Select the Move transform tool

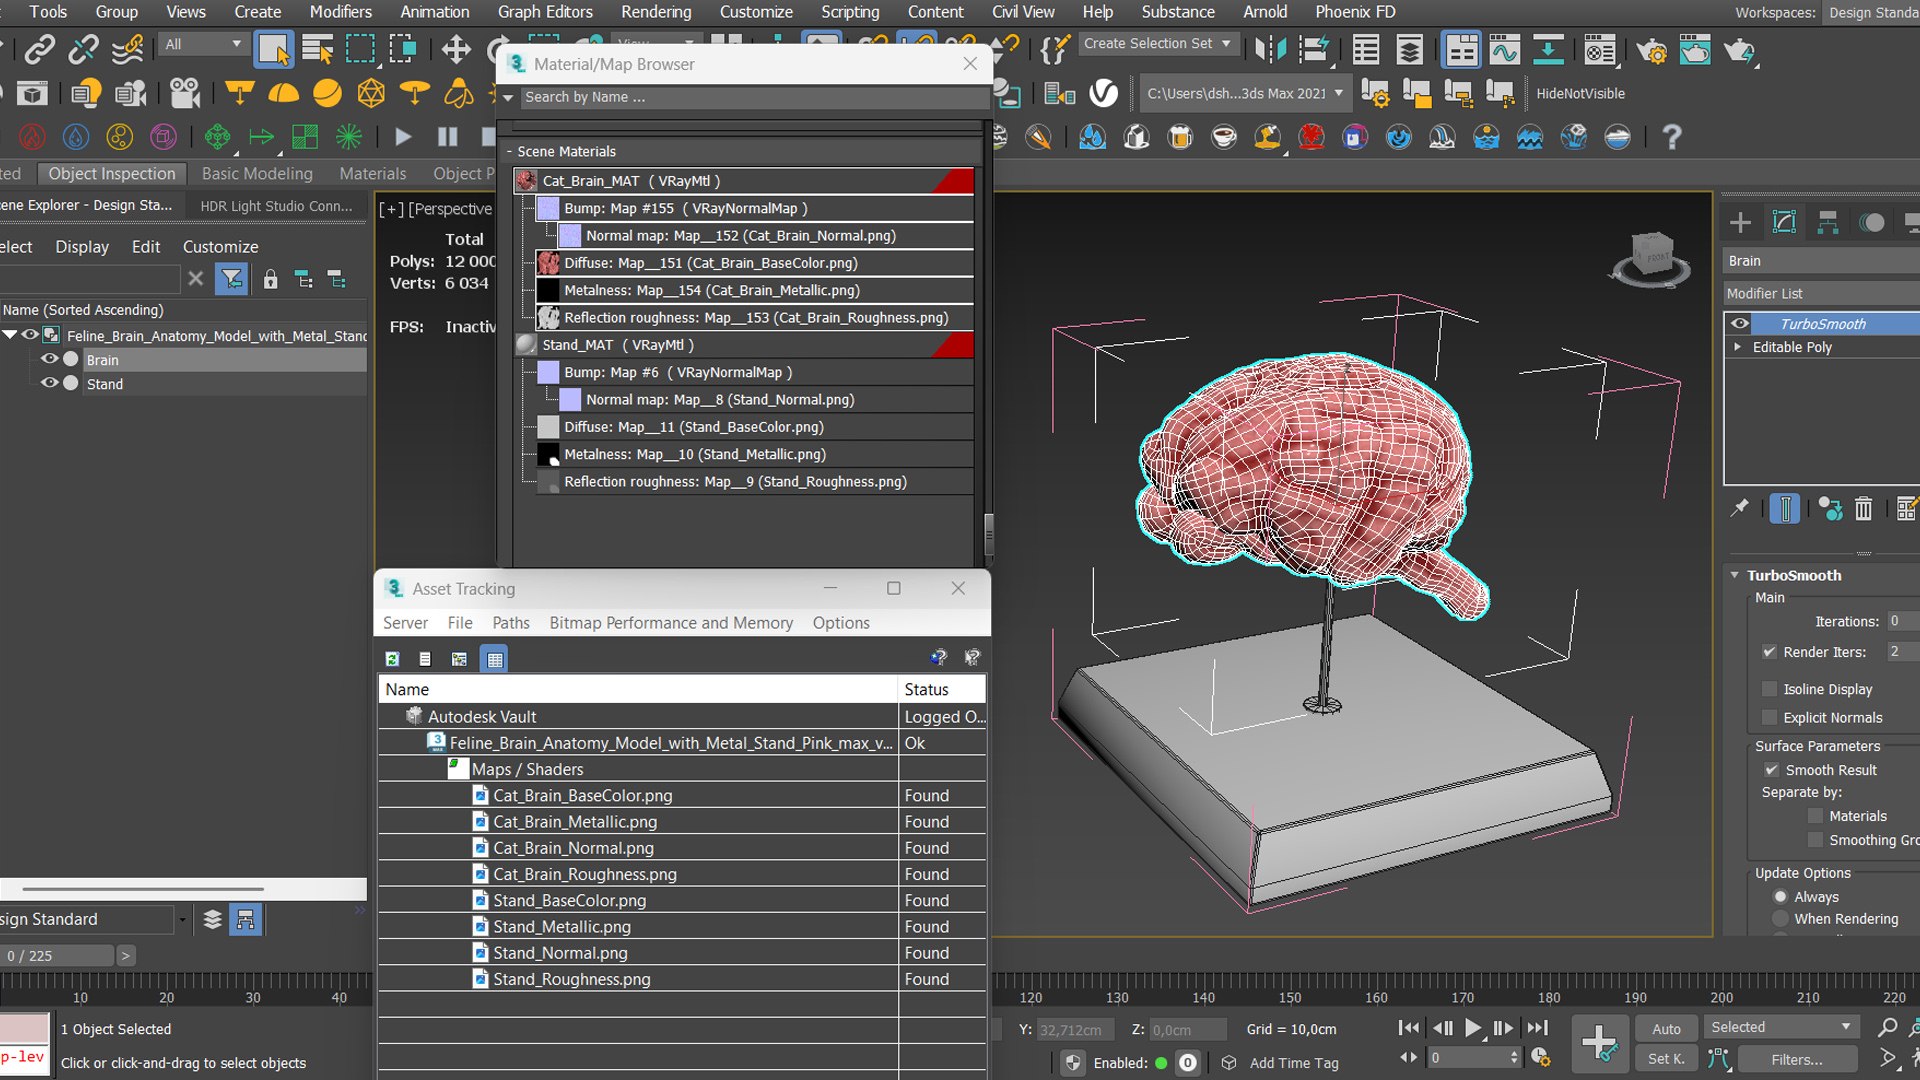click(x=456, y=50)
